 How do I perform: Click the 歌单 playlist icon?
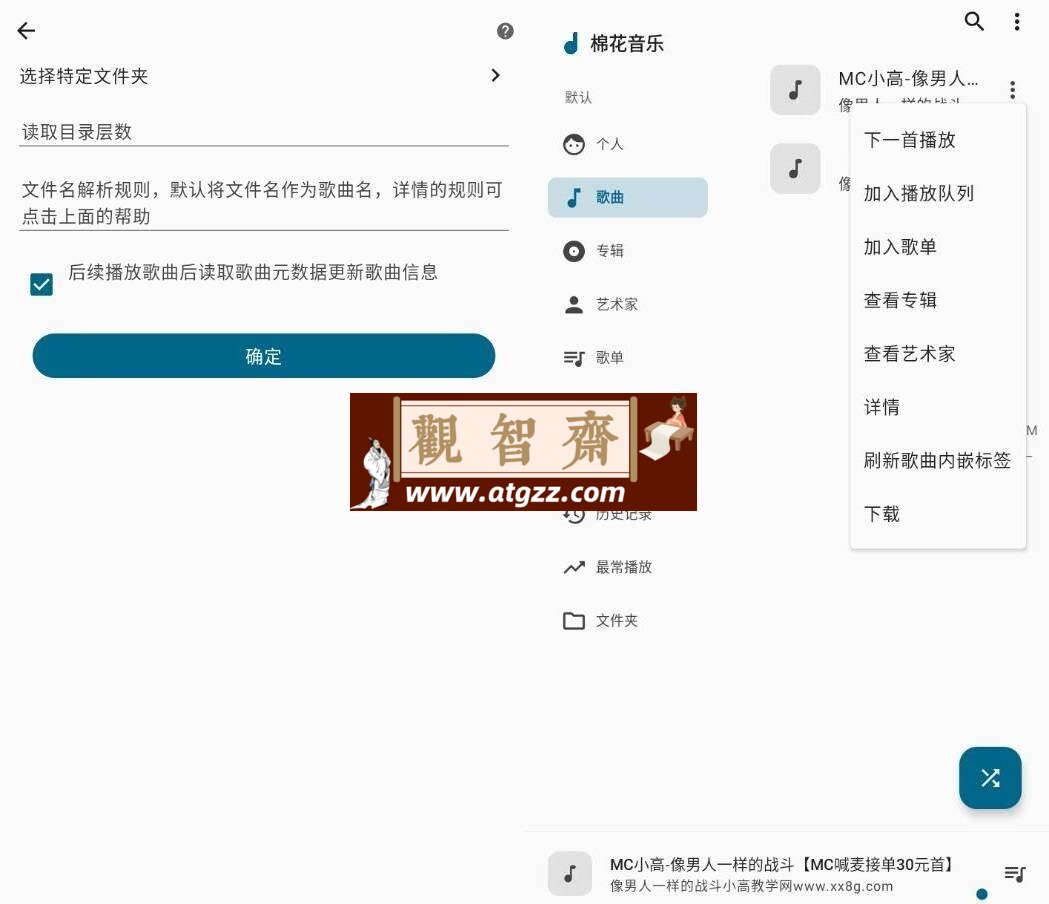pyautogui.click(x=574, y=359)
